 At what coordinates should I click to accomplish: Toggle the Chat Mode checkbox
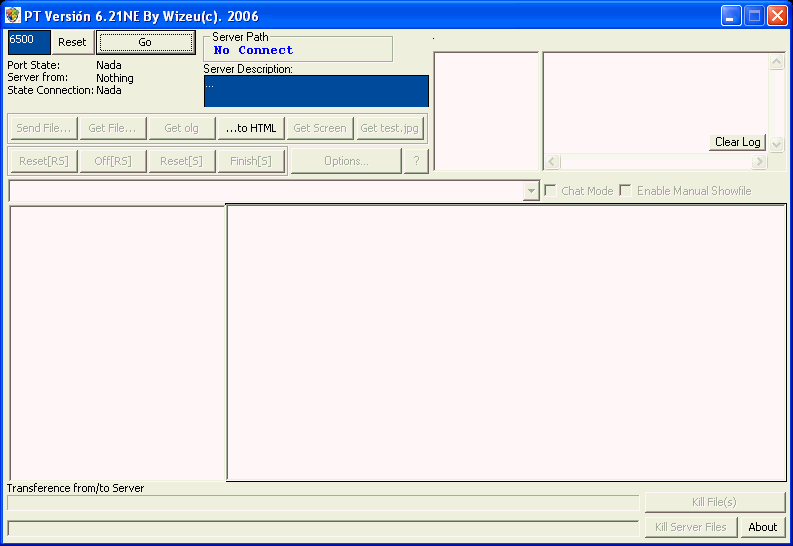(x=551, y=191)
